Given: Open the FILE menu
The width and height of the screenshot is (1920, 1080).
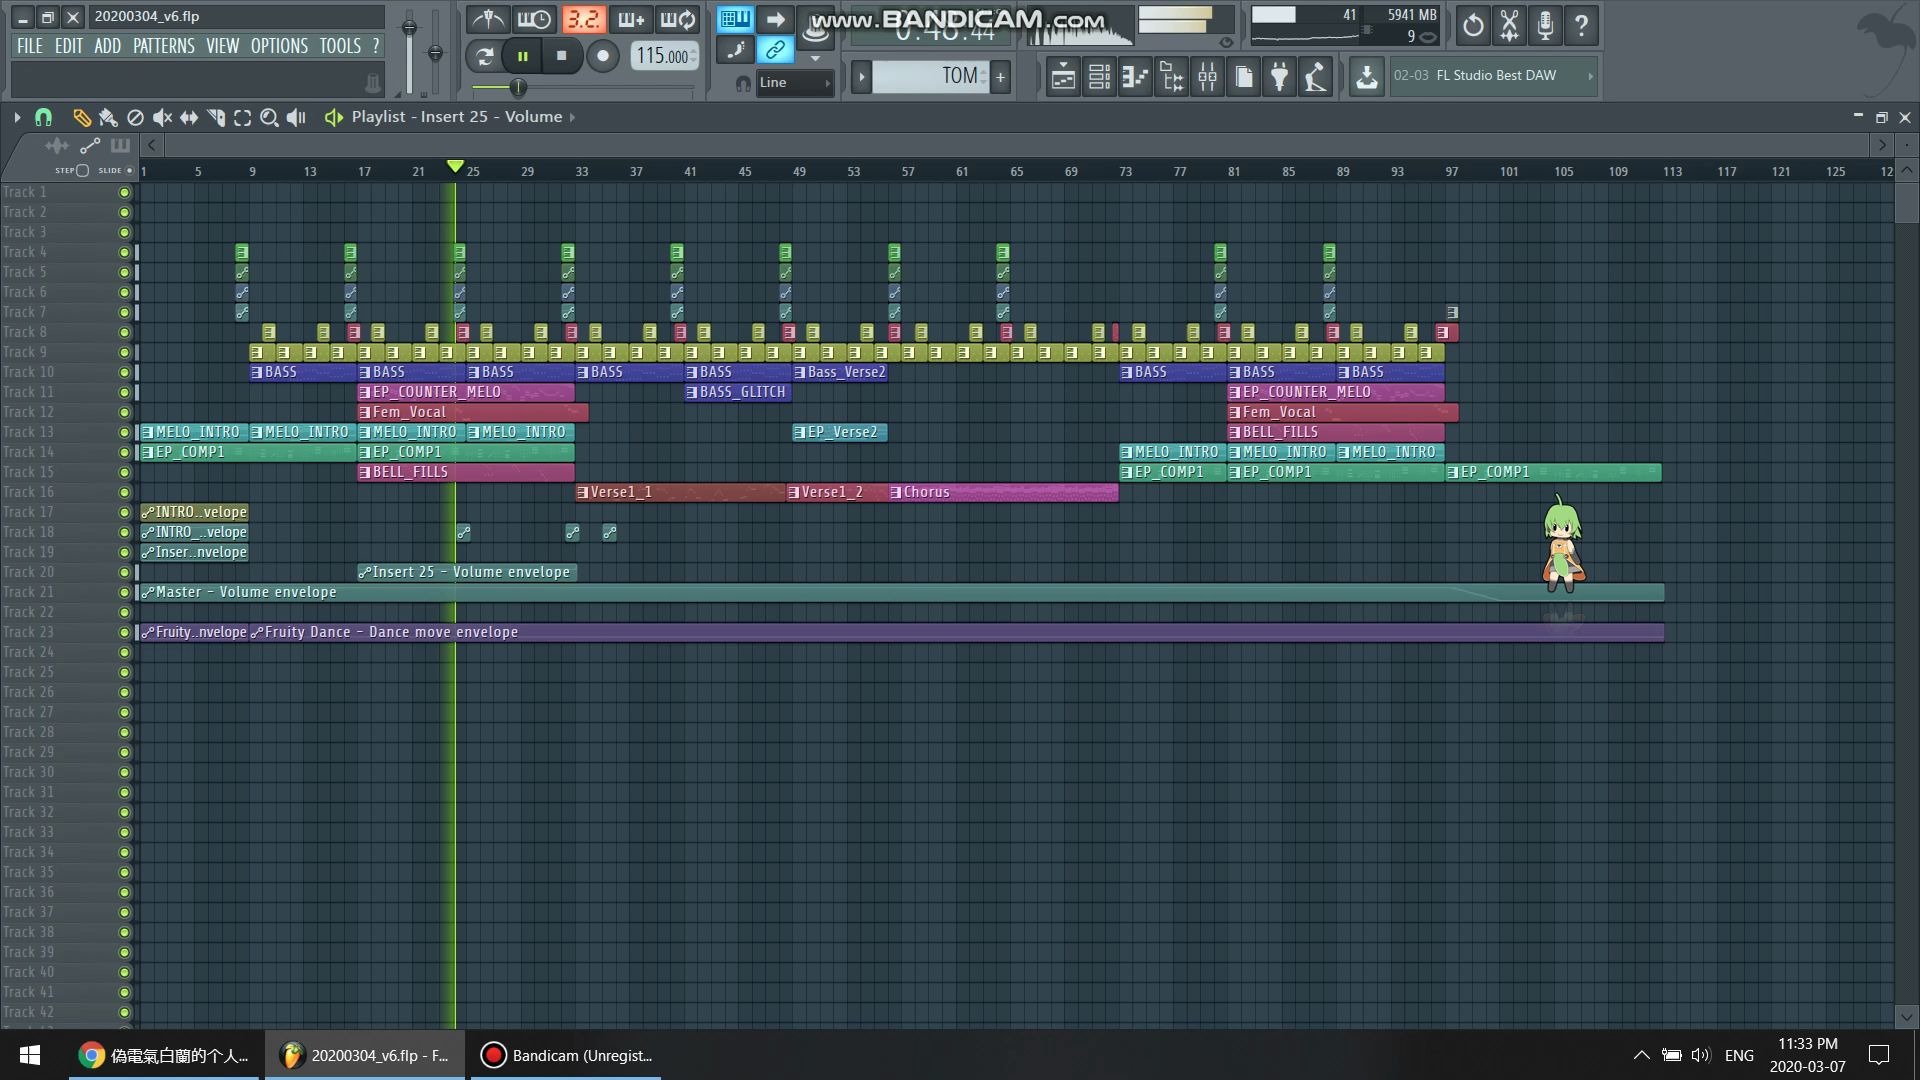Looking at the screenshot, I should point(30,46).
